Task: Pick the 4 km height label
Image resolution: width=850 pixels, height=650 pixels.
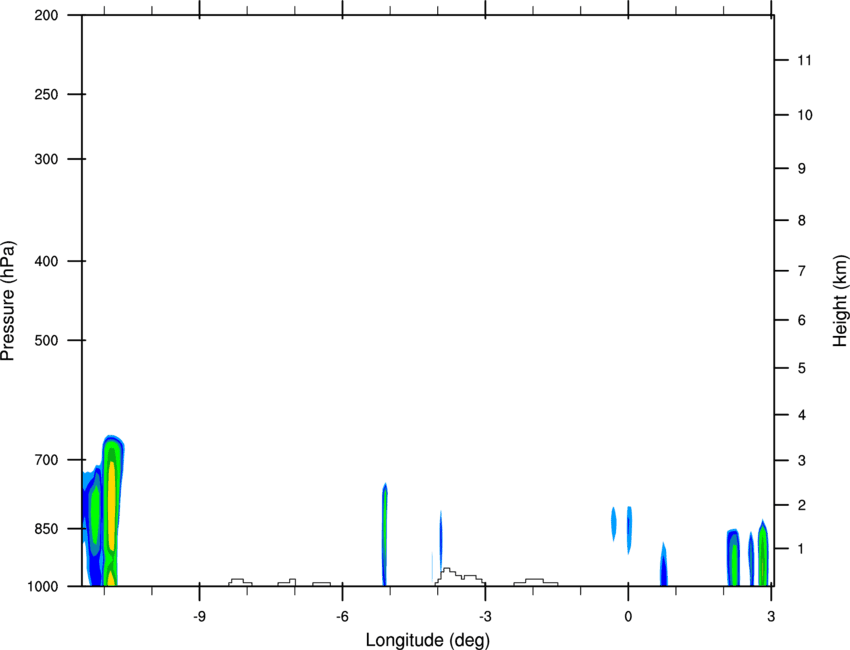Action: click(x=801, y=415)
